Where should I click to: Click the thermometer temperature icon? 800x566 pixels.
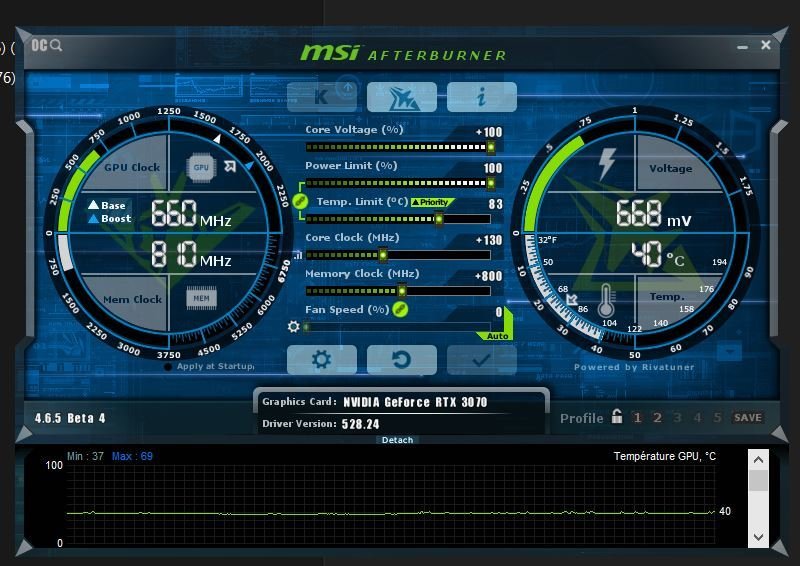[x=606, y=301]
